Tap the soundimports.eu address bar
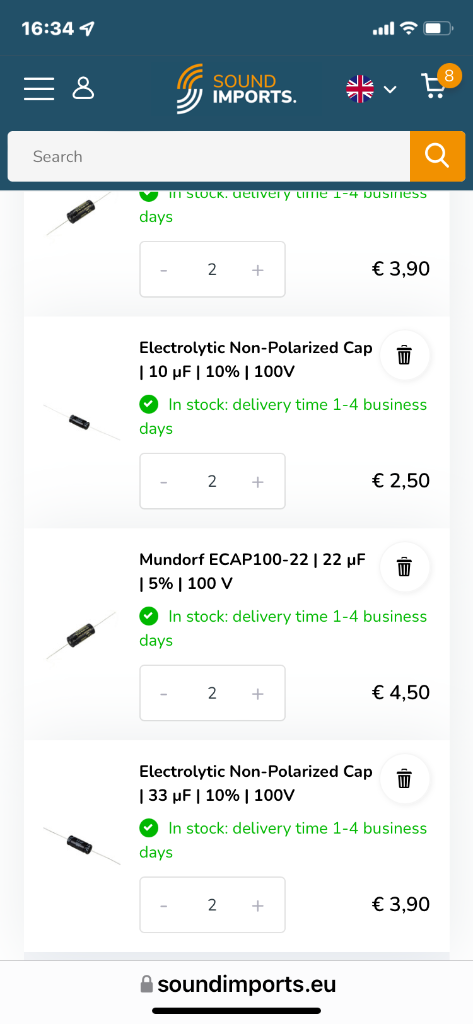 pyautogui.click(x=236, y=984)
